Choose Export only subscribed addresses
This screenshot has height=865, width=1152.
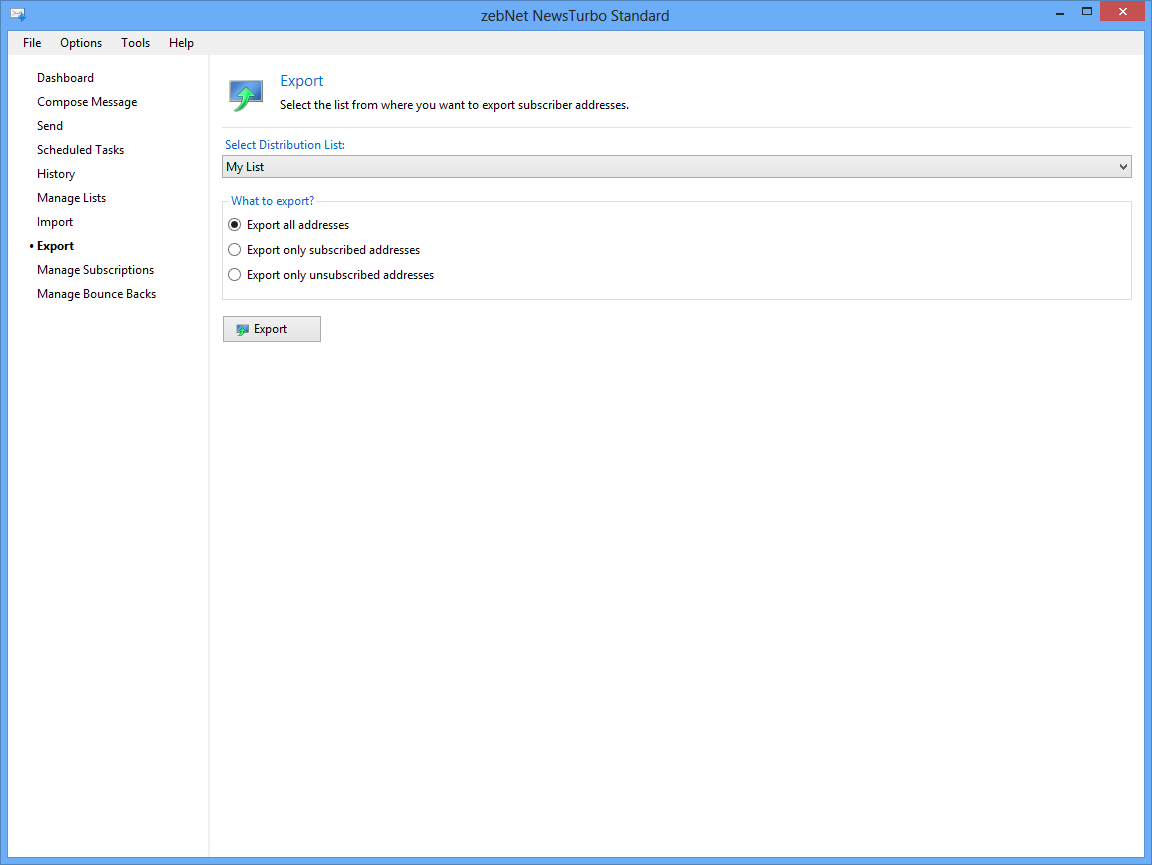(235, 250)
